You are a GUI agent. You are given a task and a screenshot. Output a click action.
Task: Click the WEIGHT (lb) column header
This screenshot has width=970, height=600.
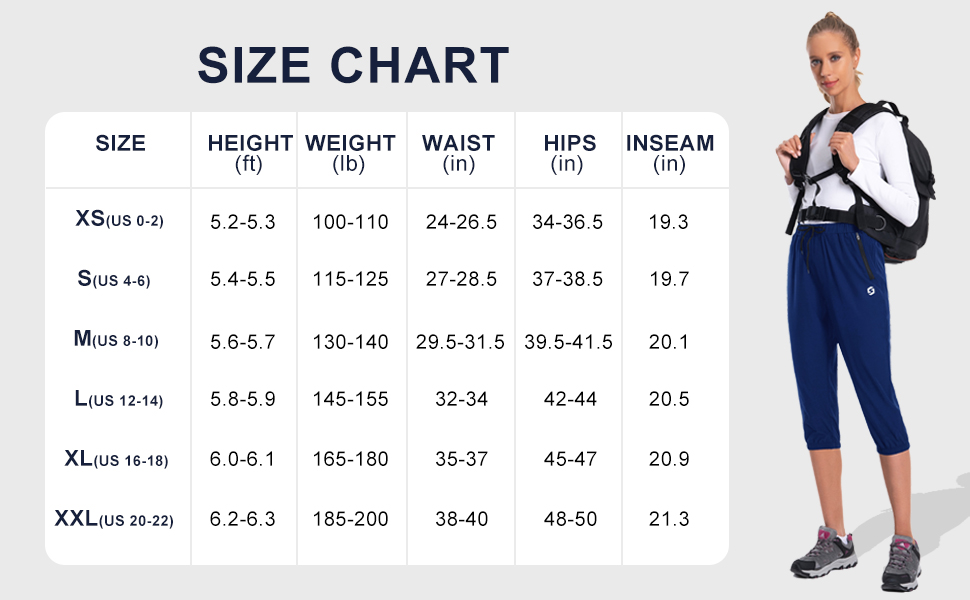pyautogui.click(x=350, y=153)
